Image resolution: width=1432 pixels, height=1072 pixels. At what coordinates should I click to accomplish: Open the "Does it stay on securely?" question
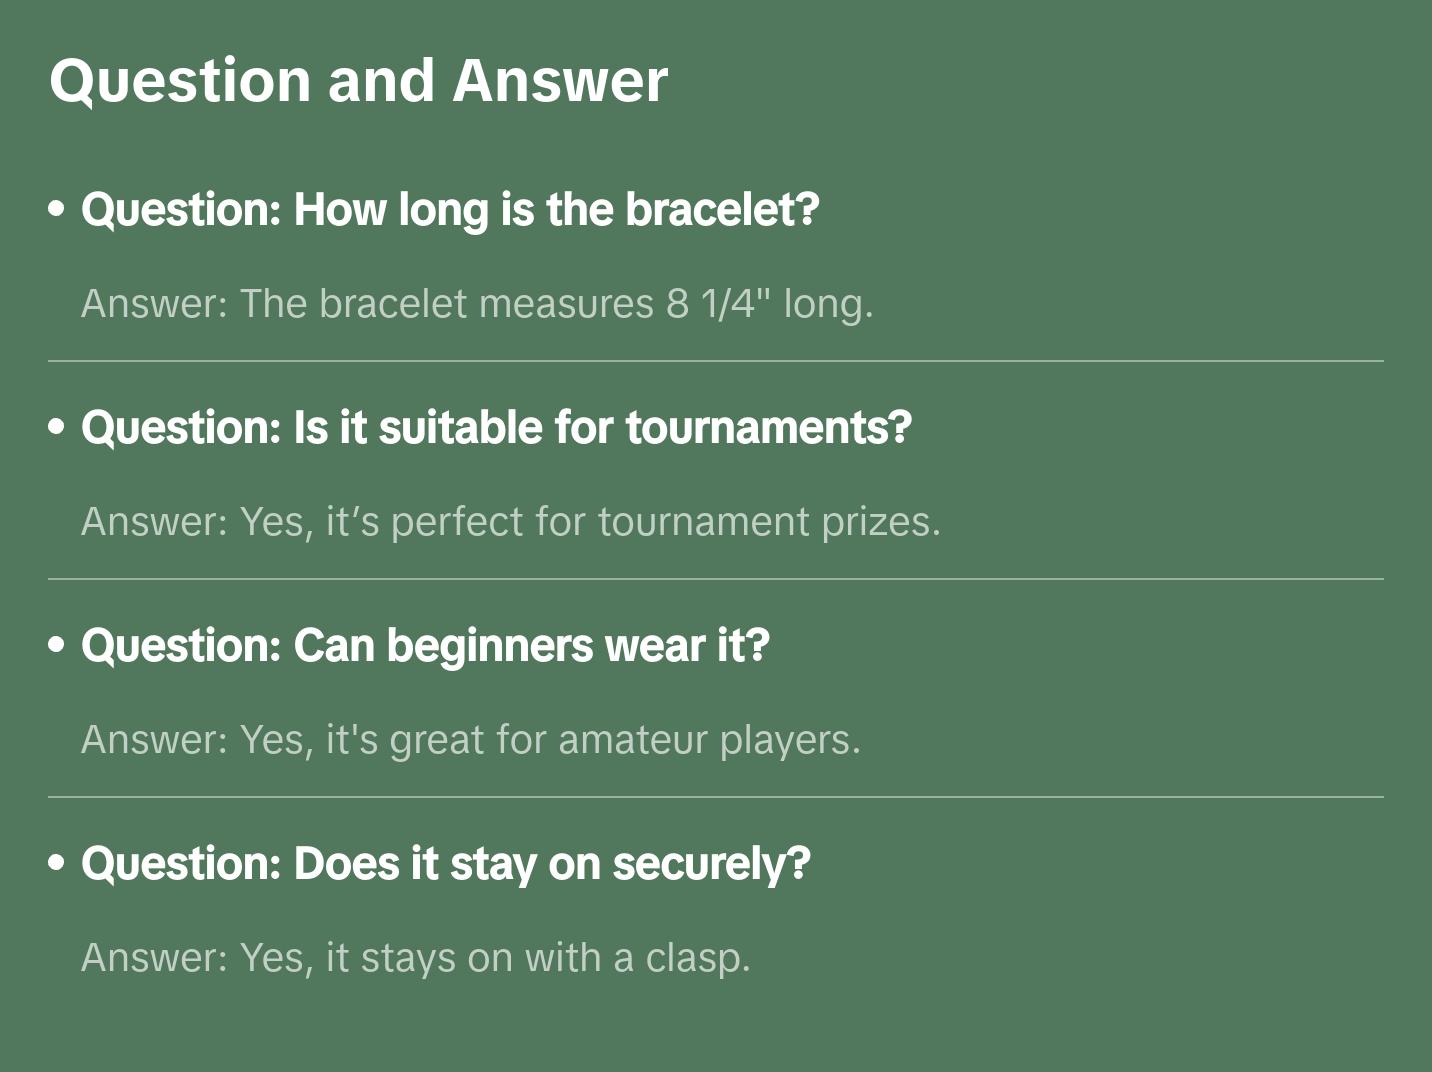(445, 864)
